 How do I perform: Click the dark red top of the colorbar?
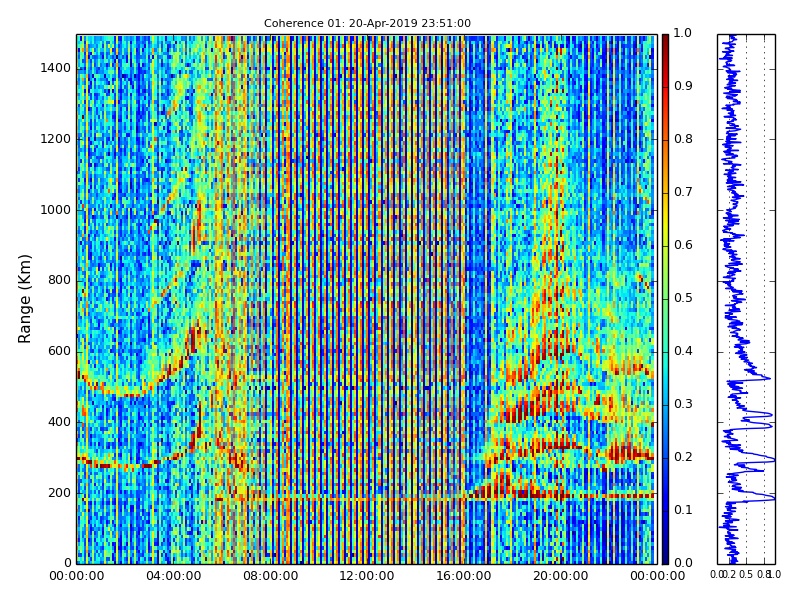[665, 40]
